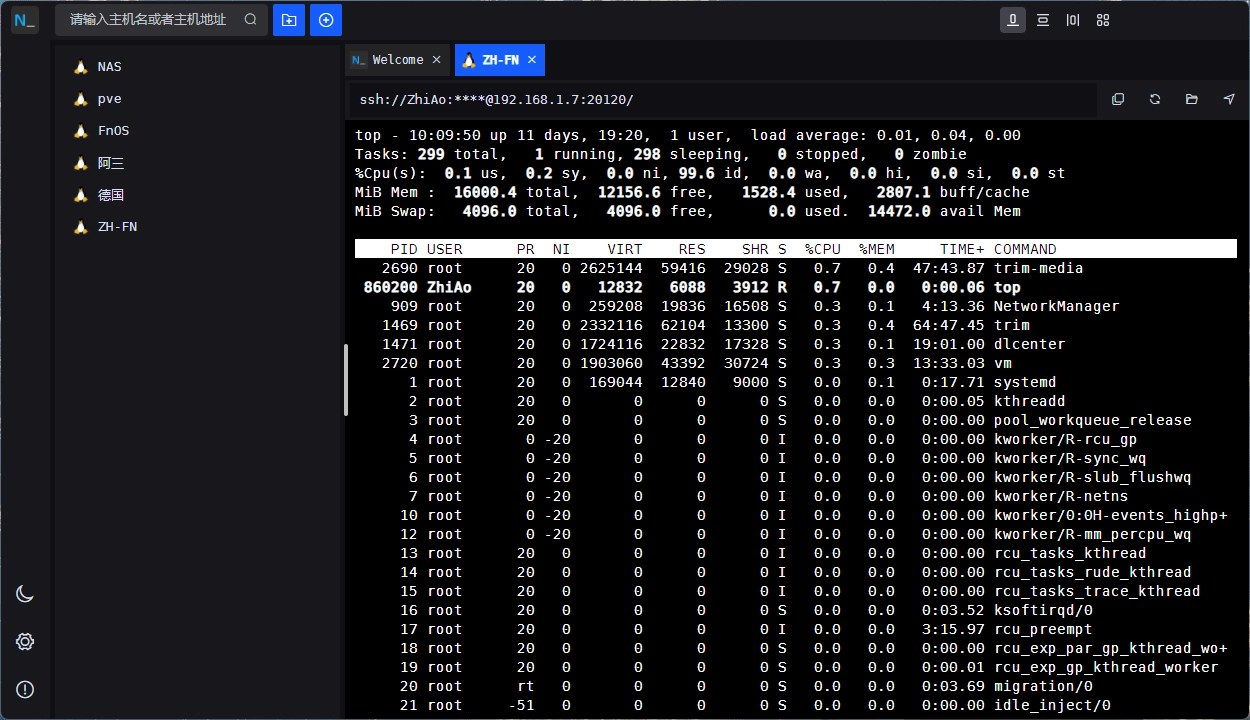The height and width of the screenshot is (720, 1250).
Task: Click the "Tasks:" label in the terminal
Action: [382, 154]
